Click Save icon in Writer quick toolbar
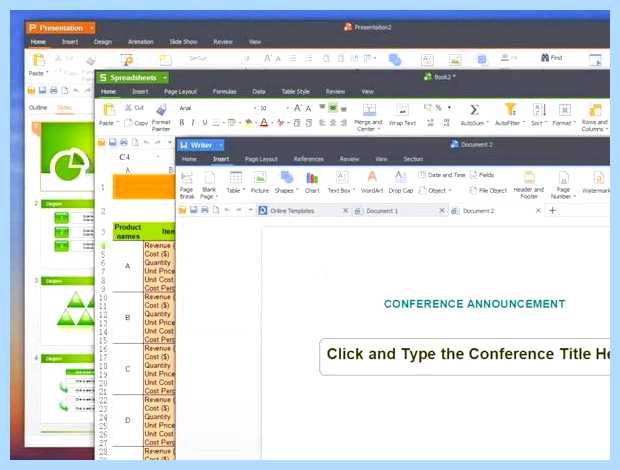Screen dimensions: 620x470 click(193, 210)
